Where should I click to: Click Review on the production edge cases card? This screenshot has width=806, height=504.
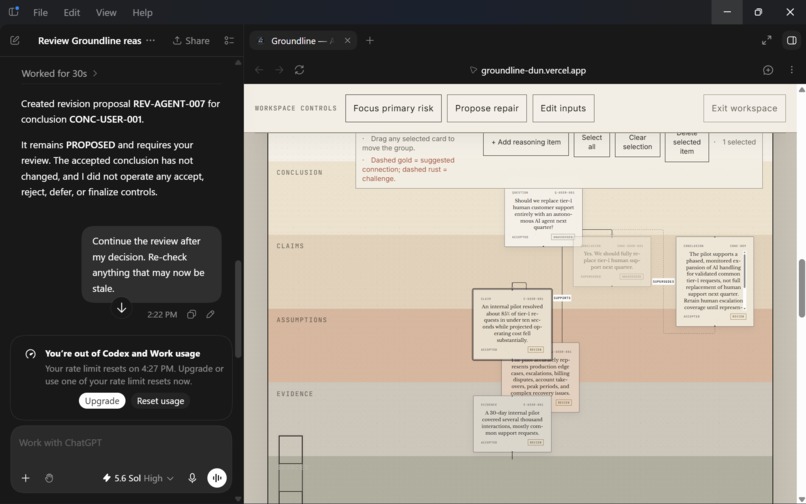(x=564, y=402)
